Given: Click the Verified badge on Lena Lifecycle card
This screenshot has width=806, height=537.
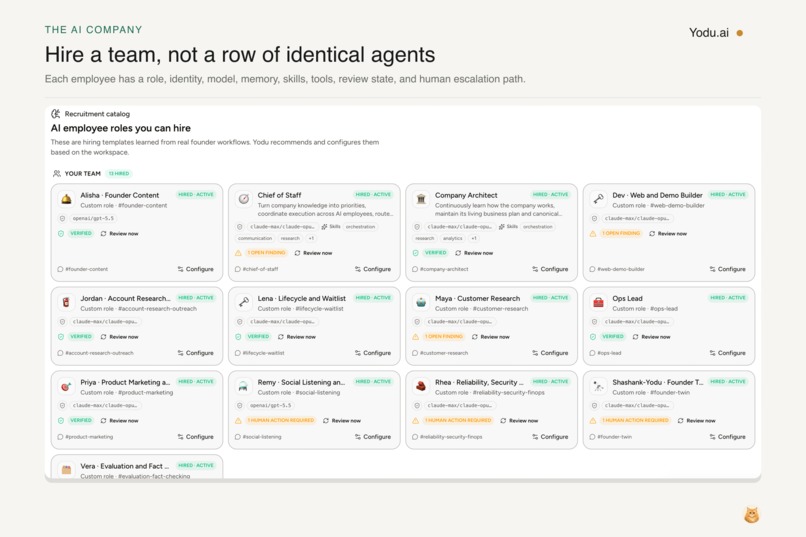Looking at the screenshot, I should pyautogui.click(x=258, y=337).
